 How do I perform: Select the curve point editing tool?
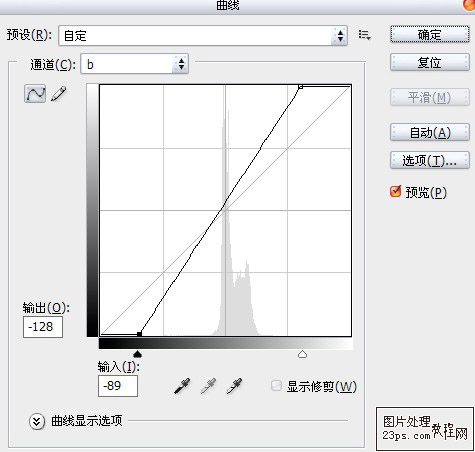pos(35,93)
